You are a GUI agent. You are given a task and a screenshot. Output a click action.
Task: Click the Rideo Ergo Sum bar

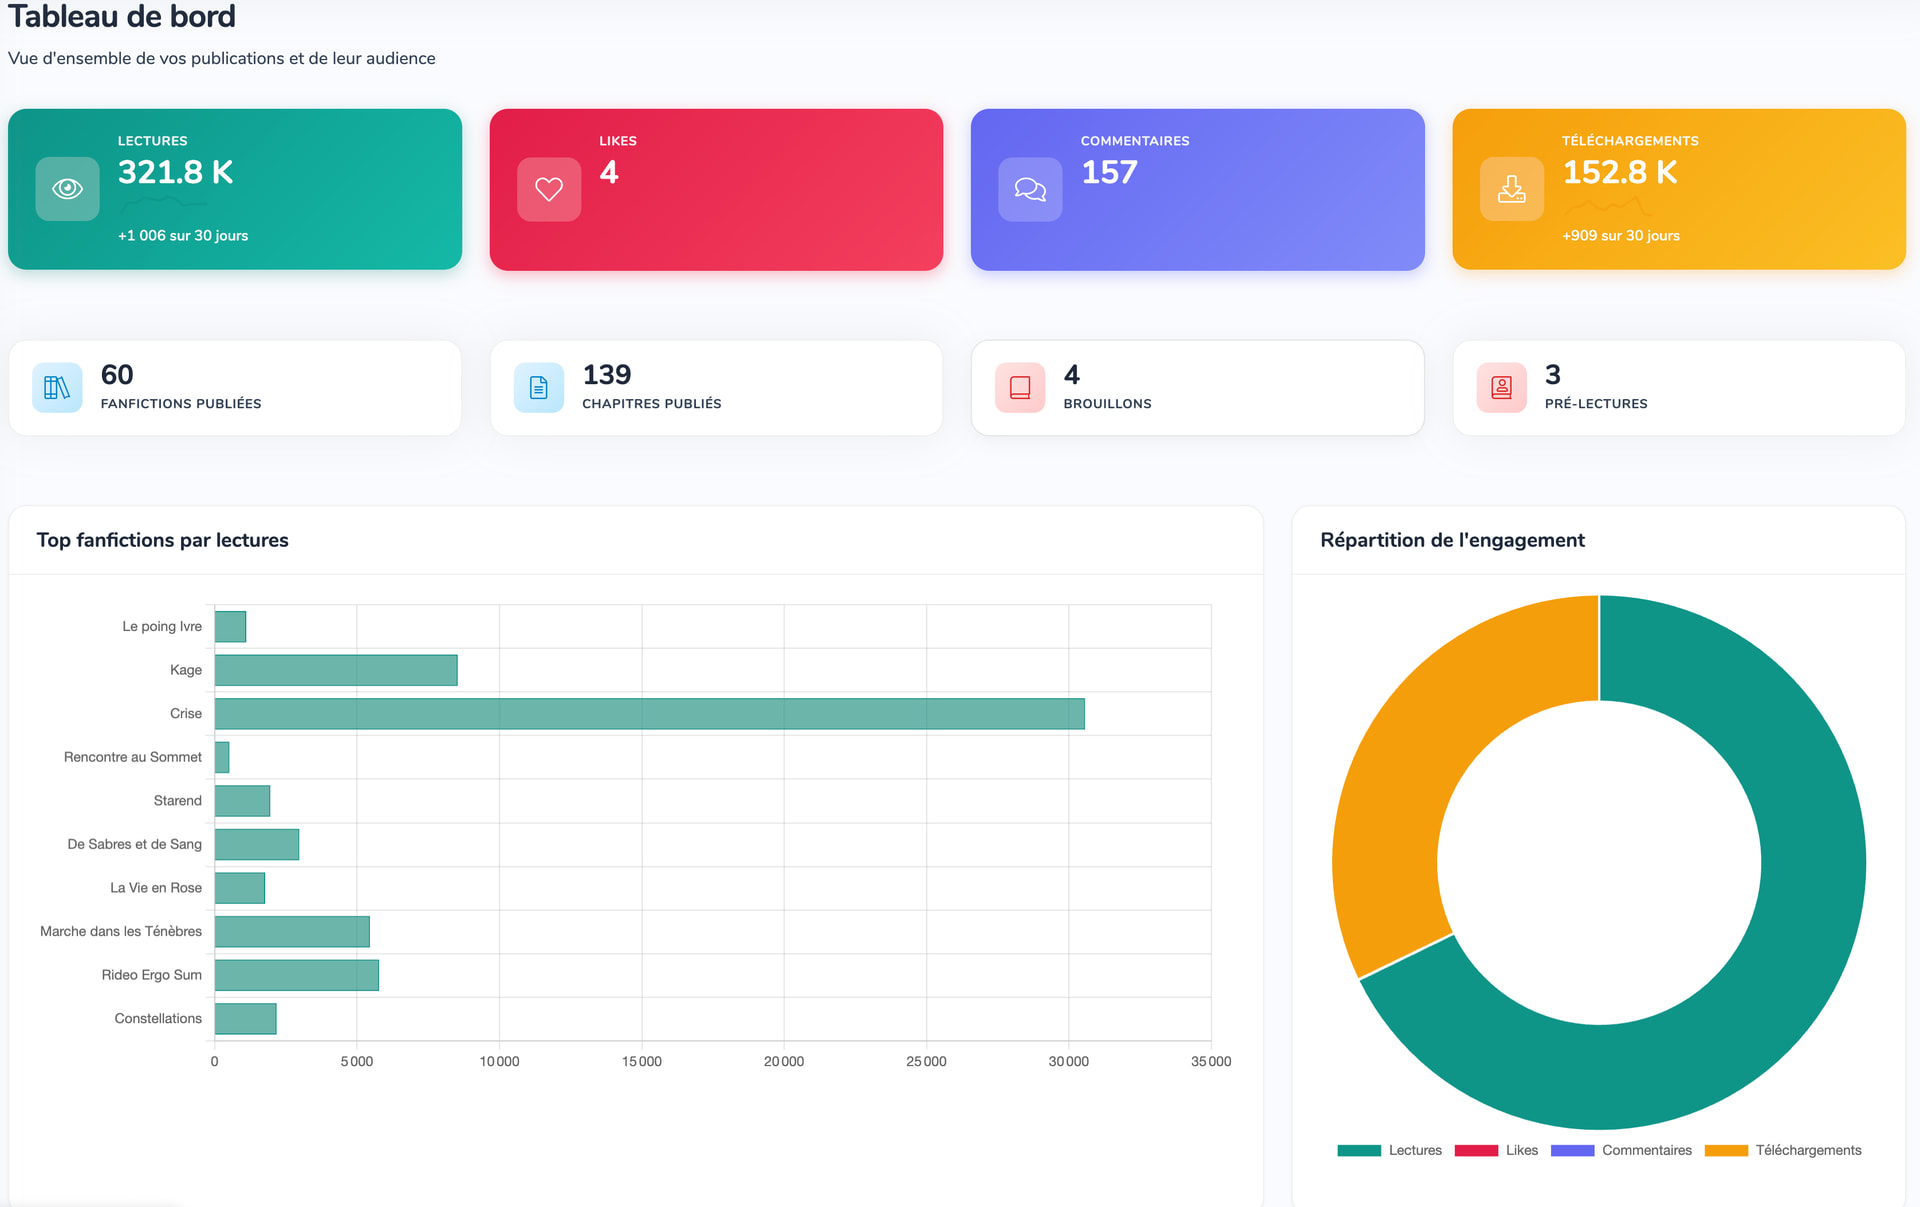click(x=297, y=975)
